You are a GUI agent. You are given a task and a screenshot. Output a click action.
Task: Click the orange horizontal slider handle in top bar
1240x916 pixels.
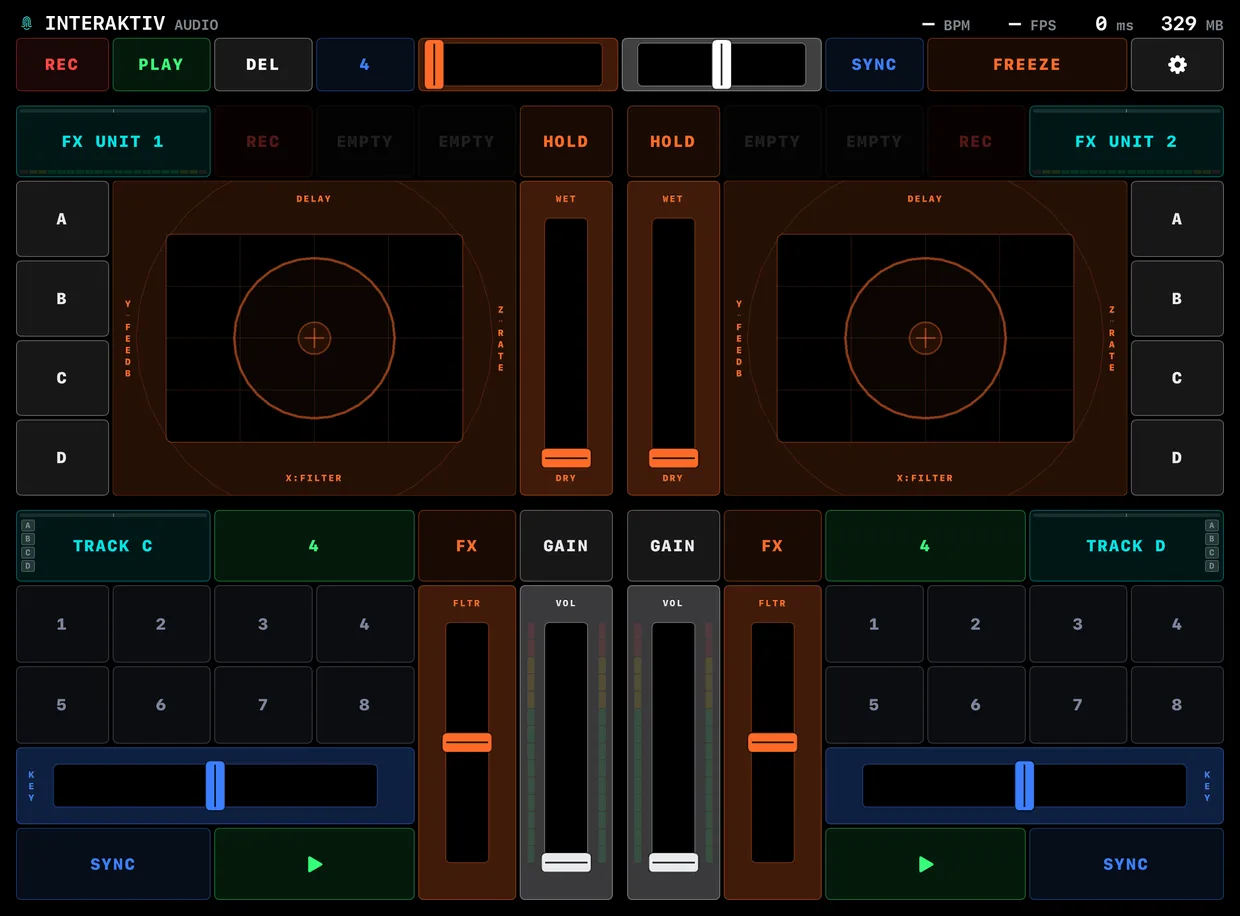coord(434,65)
